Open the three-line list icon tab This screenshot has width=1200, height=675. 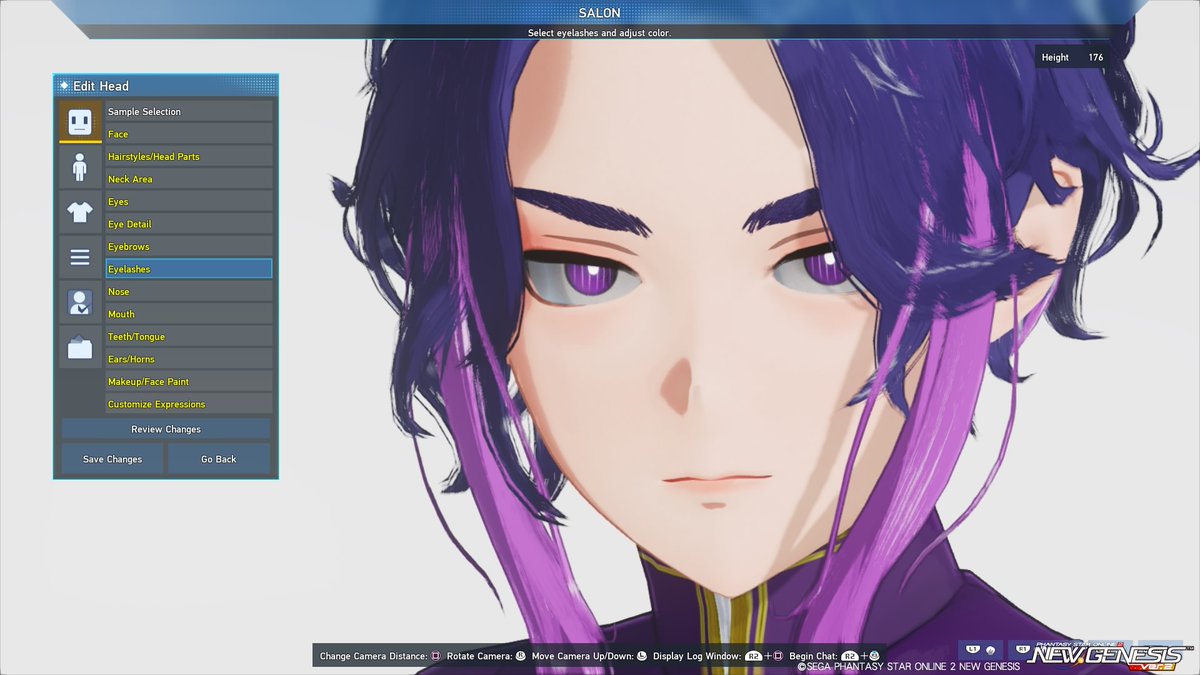[80, 257]
